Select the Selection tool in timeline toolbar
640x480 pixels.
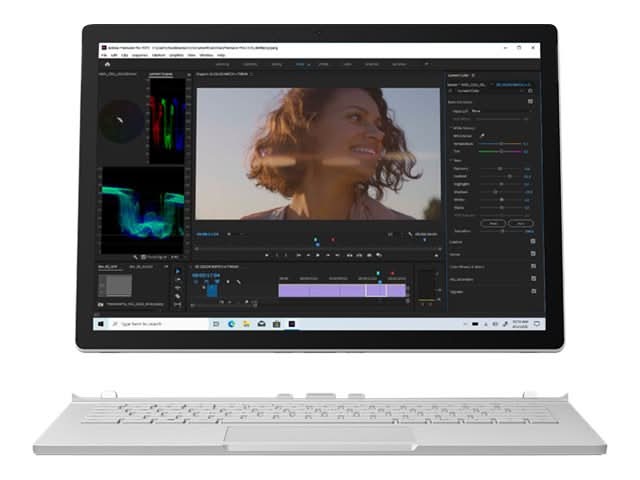[x=178, y=271]
